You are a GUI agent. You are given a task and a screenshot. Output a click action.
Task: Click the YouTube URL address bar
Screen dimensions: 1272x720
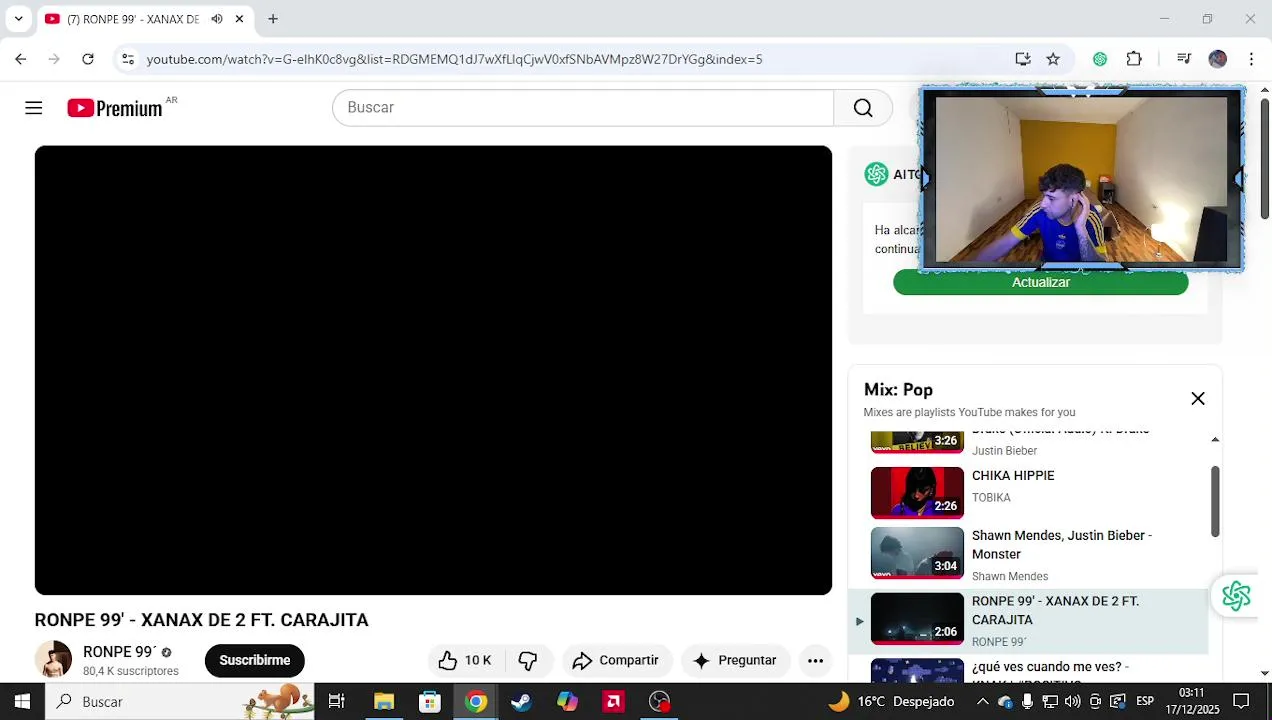coord(455,59)
